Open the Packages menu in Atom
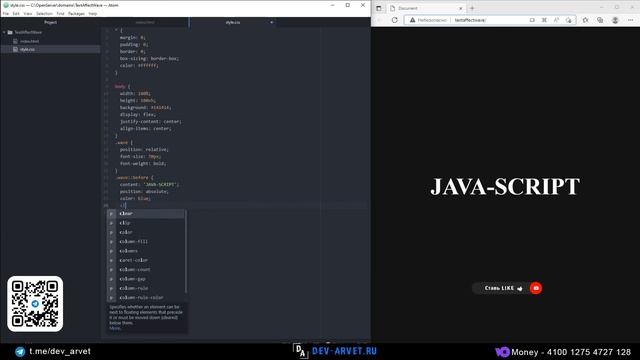The image size is (640, 360). click(x=76, y=13)
